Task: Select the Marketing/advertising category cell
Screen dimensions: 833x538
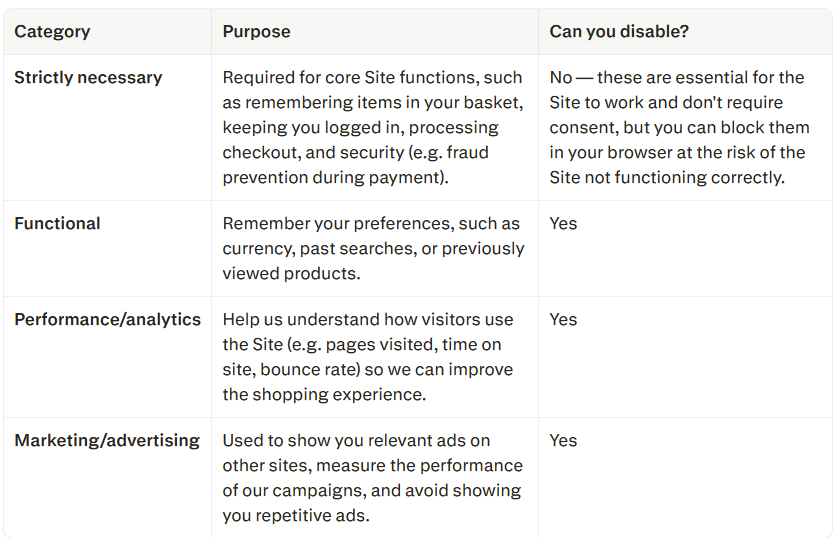Action: (x=107, y=441)
